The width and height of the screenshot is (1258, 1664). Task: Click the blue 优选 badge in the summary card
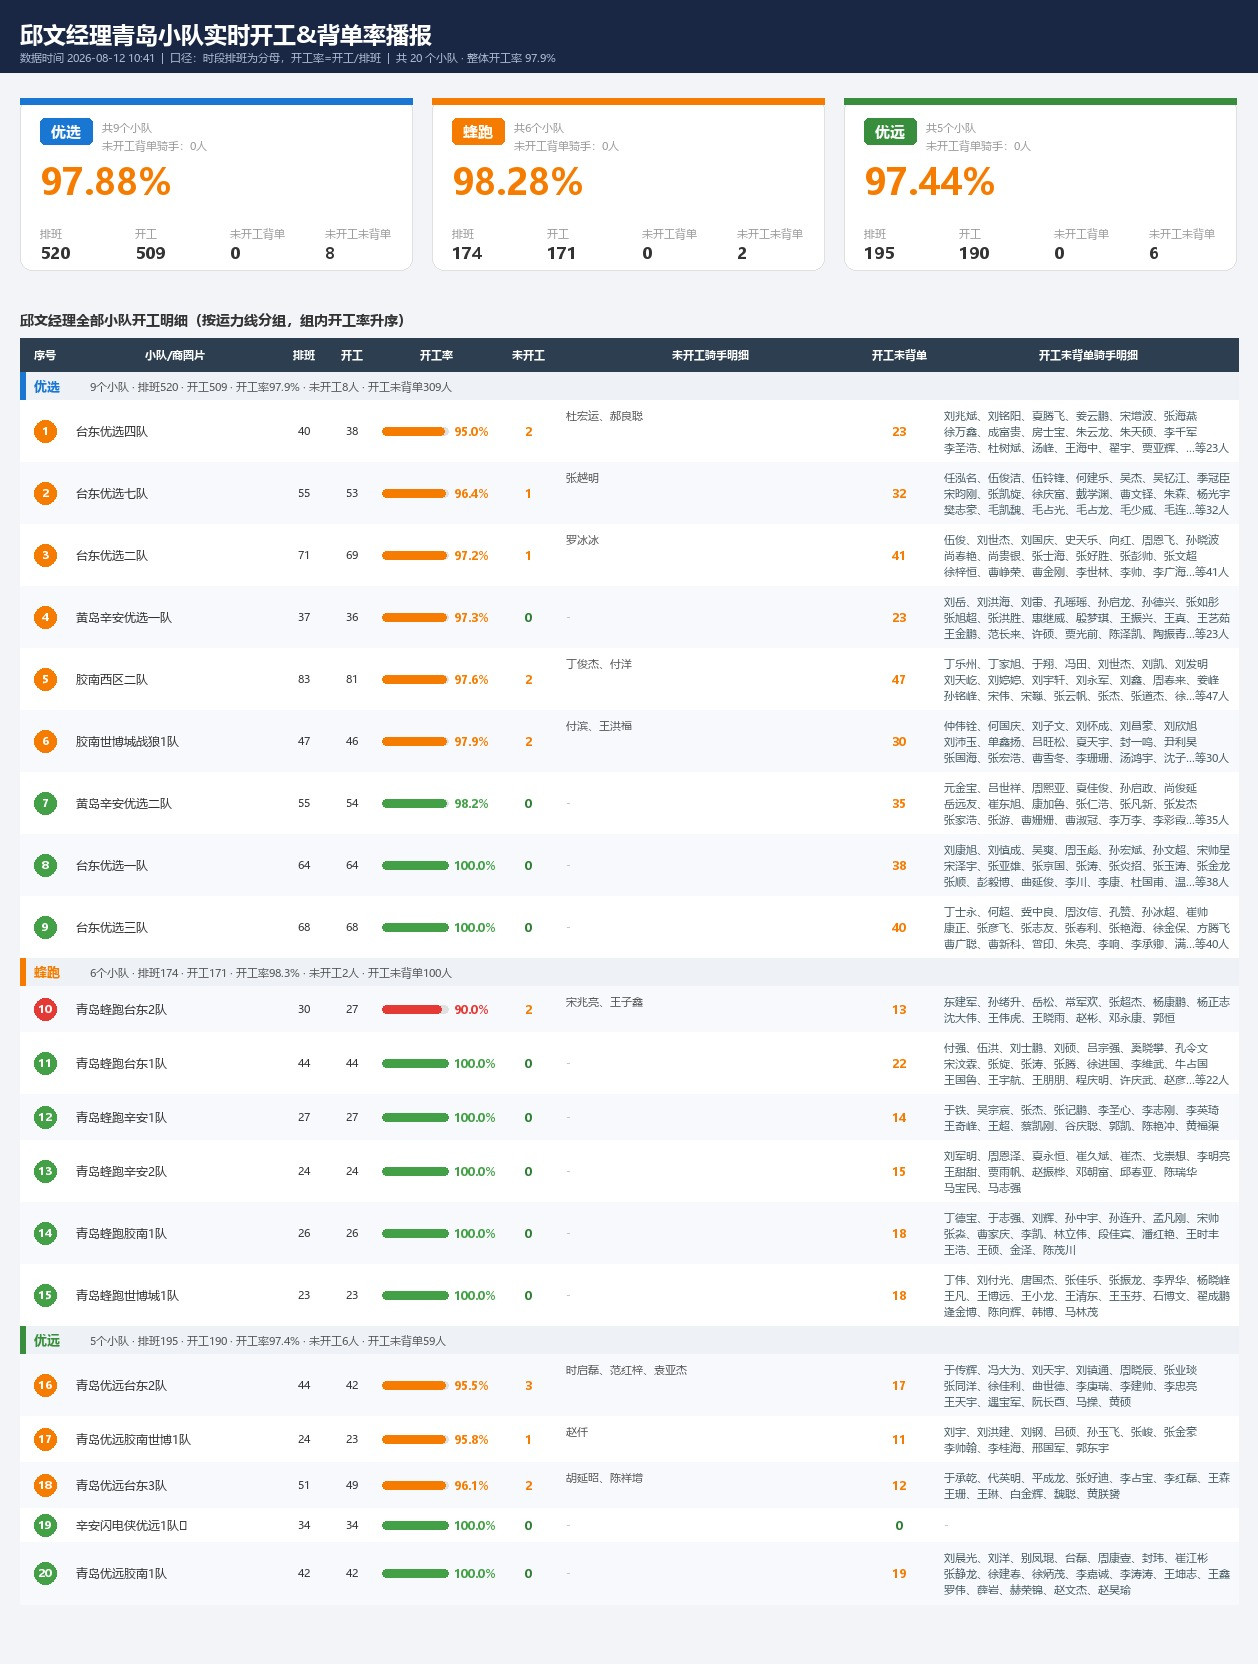click(x=66, y=132)
